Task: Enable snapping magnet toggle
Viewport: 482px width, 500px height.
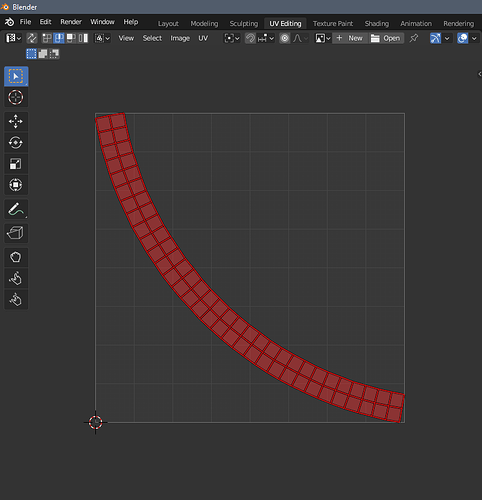Action: click(x=250, y=38)
